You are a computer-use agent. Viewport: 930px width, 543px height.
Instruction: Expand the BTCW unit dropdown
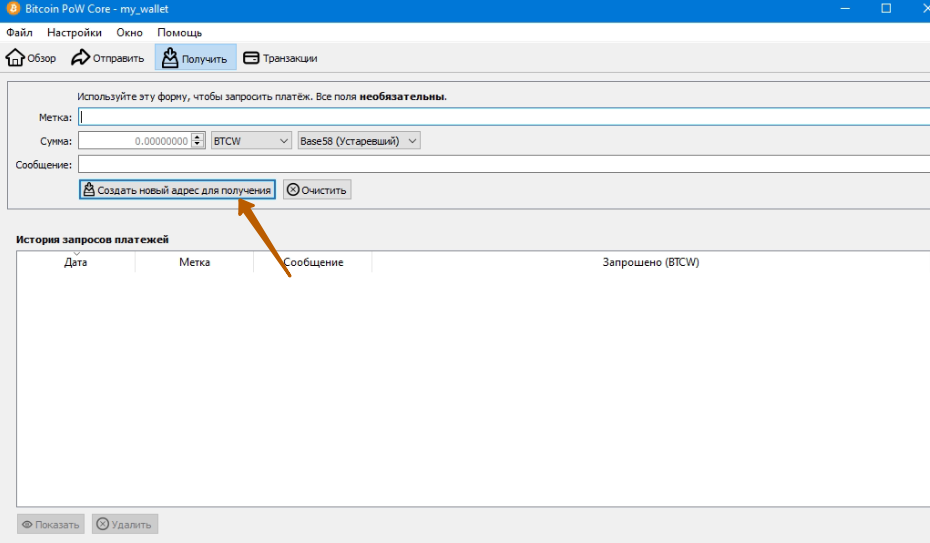[251, 141]
